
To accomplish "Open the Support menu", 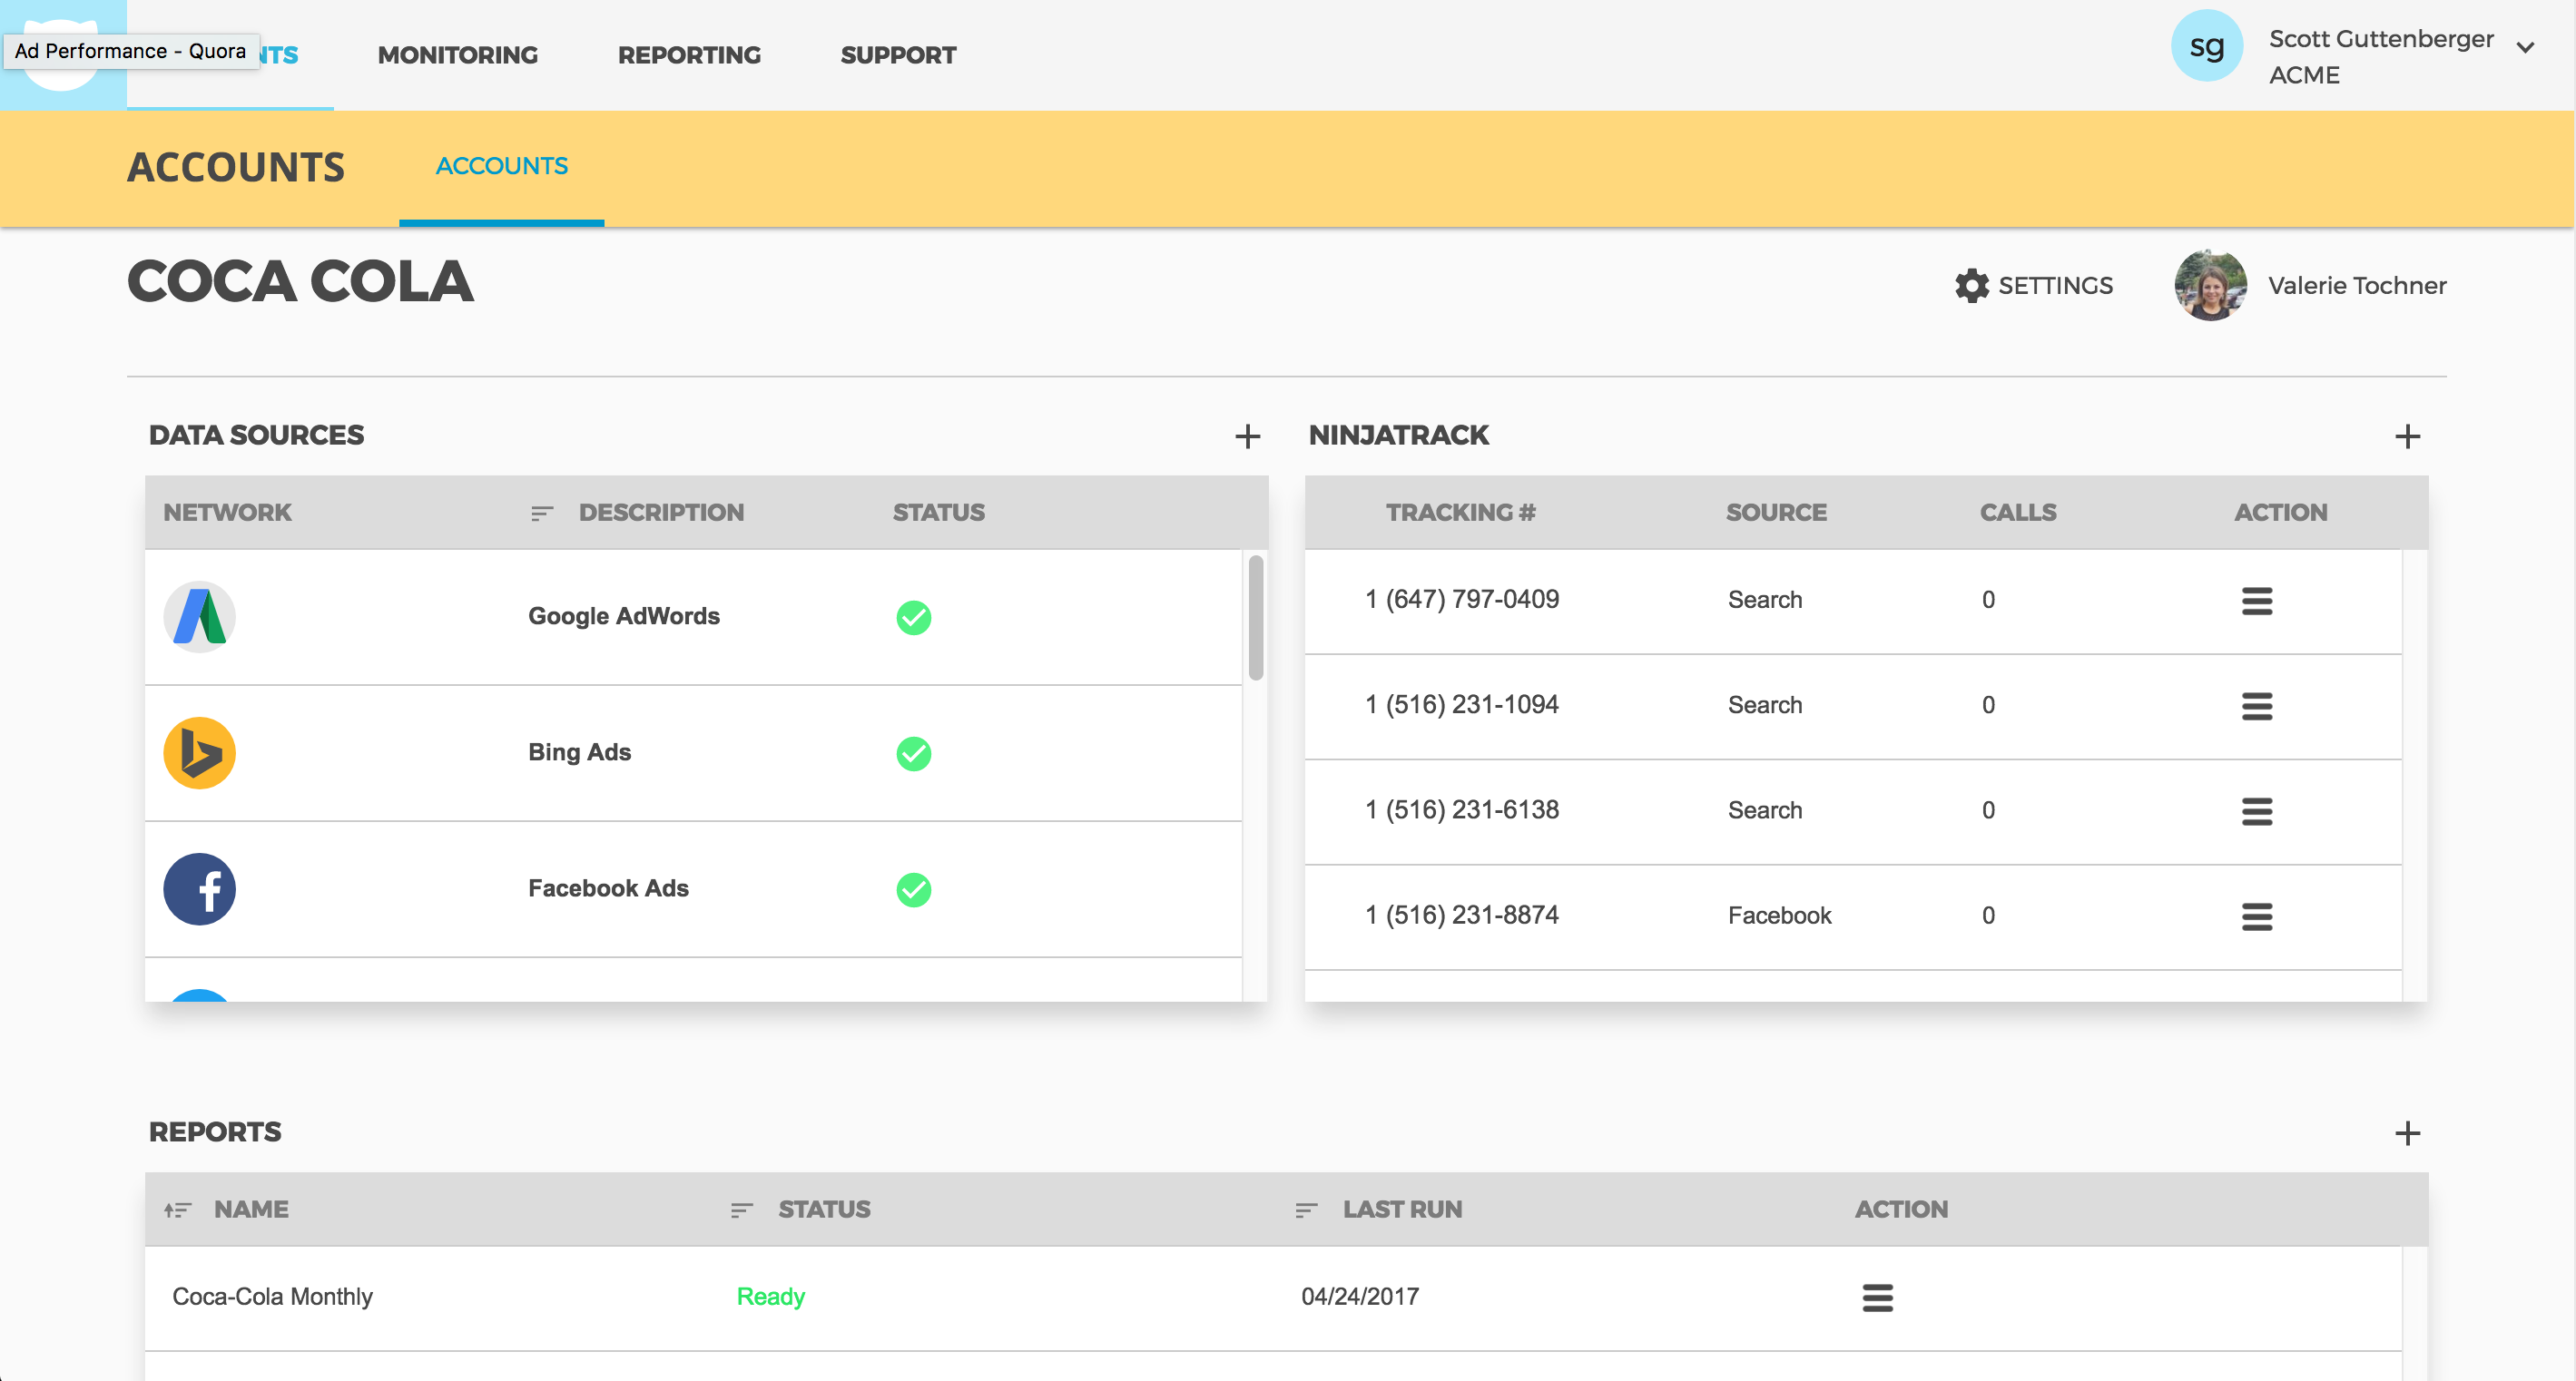I will (x=897, y=55).
